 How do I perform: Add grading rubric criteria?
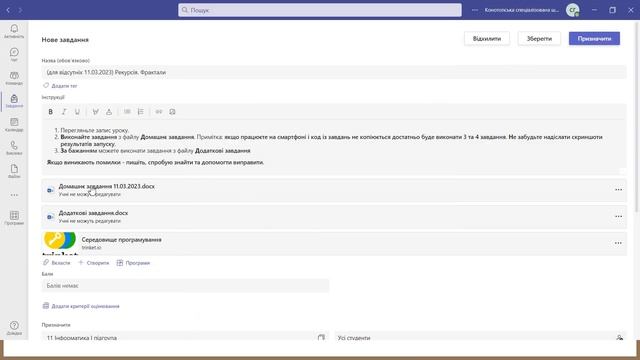pyautogui.click(x=81, y=306)
